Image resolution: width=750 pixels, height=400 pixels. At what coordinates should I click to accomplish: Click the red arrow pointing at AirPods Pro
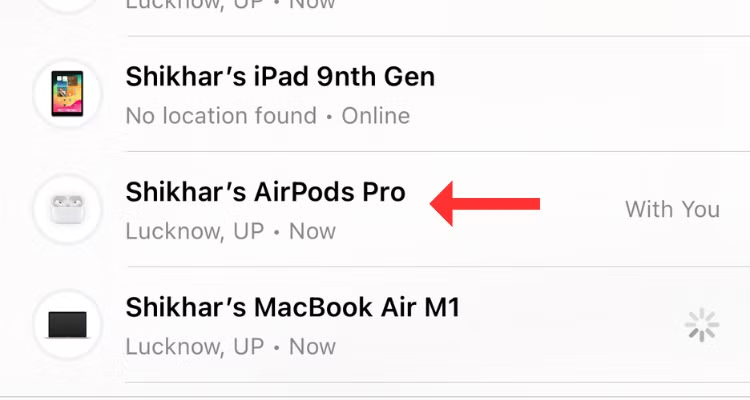pyautogui.click(x=485, y=204)
